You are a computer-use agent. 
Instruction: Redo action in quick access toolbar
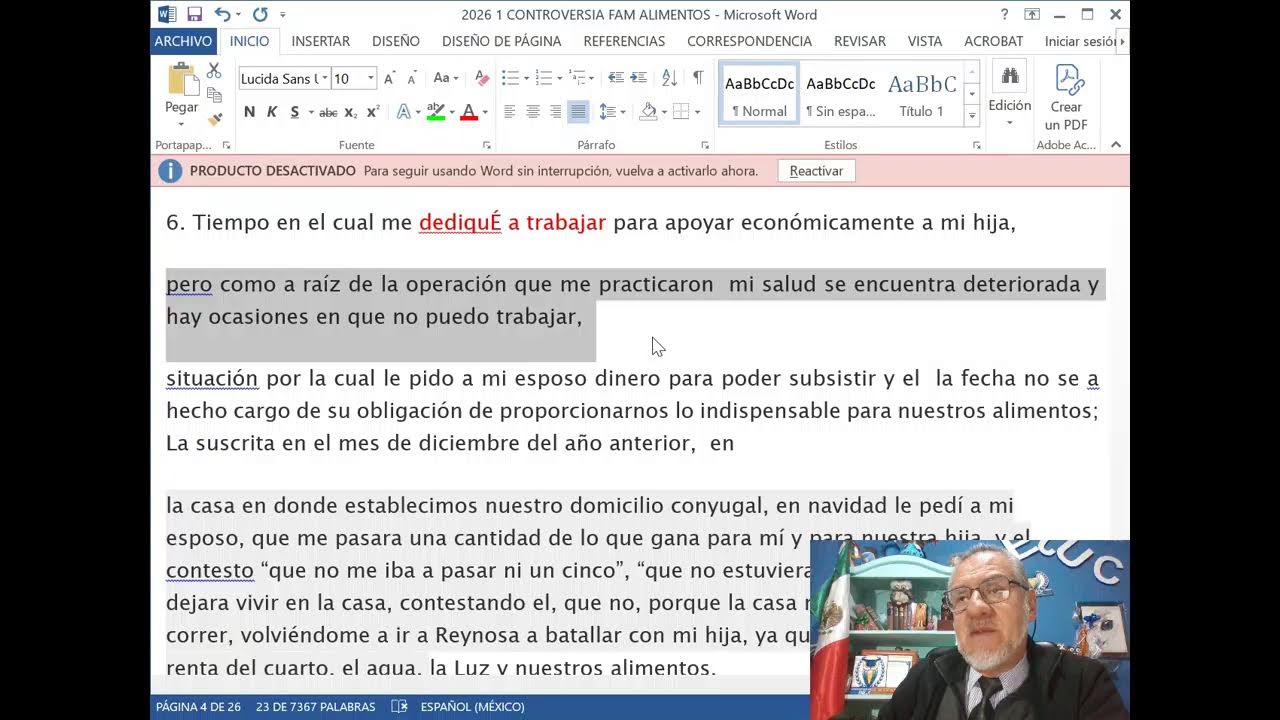coord(260,14)
